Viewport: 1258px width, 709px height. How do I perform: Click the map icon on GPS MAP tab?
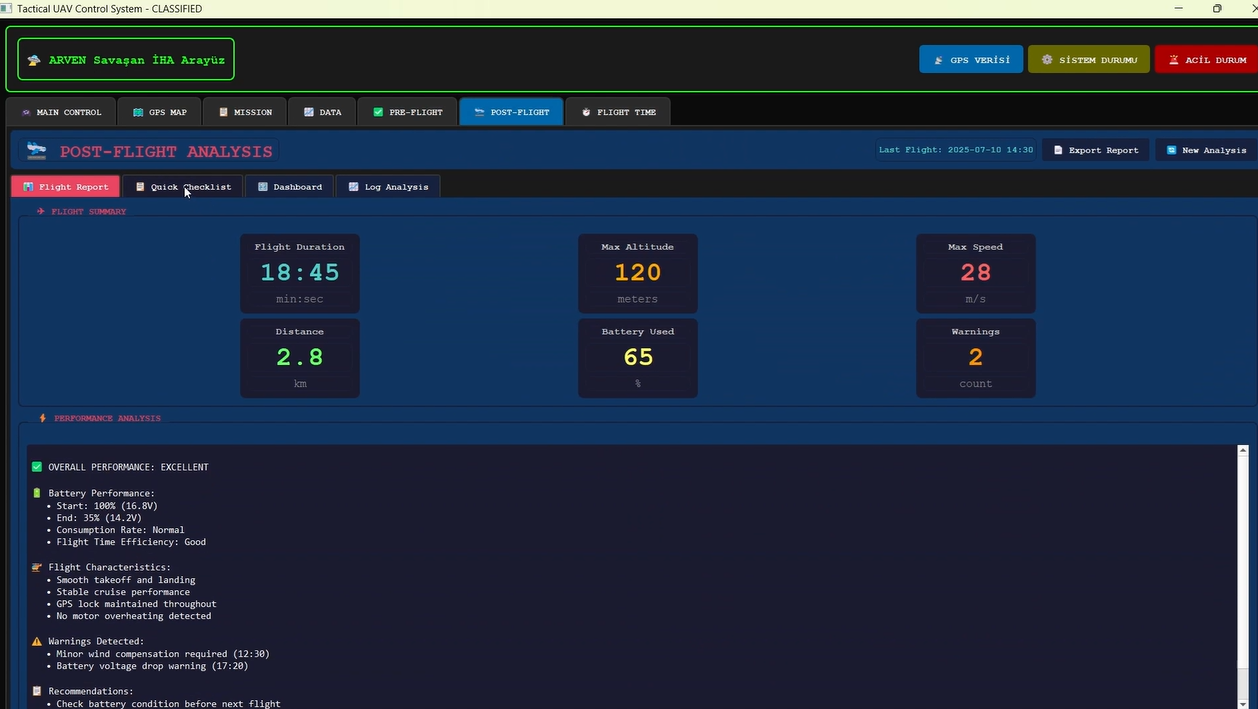tap(138, 112)
